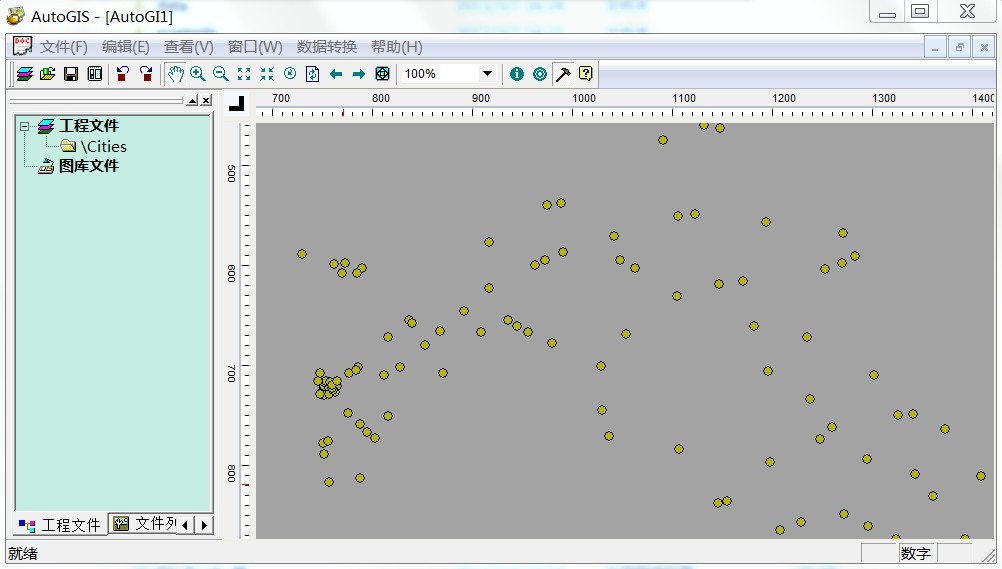Close the left project panel
The image size is (1002, 569).
[206, 101]
